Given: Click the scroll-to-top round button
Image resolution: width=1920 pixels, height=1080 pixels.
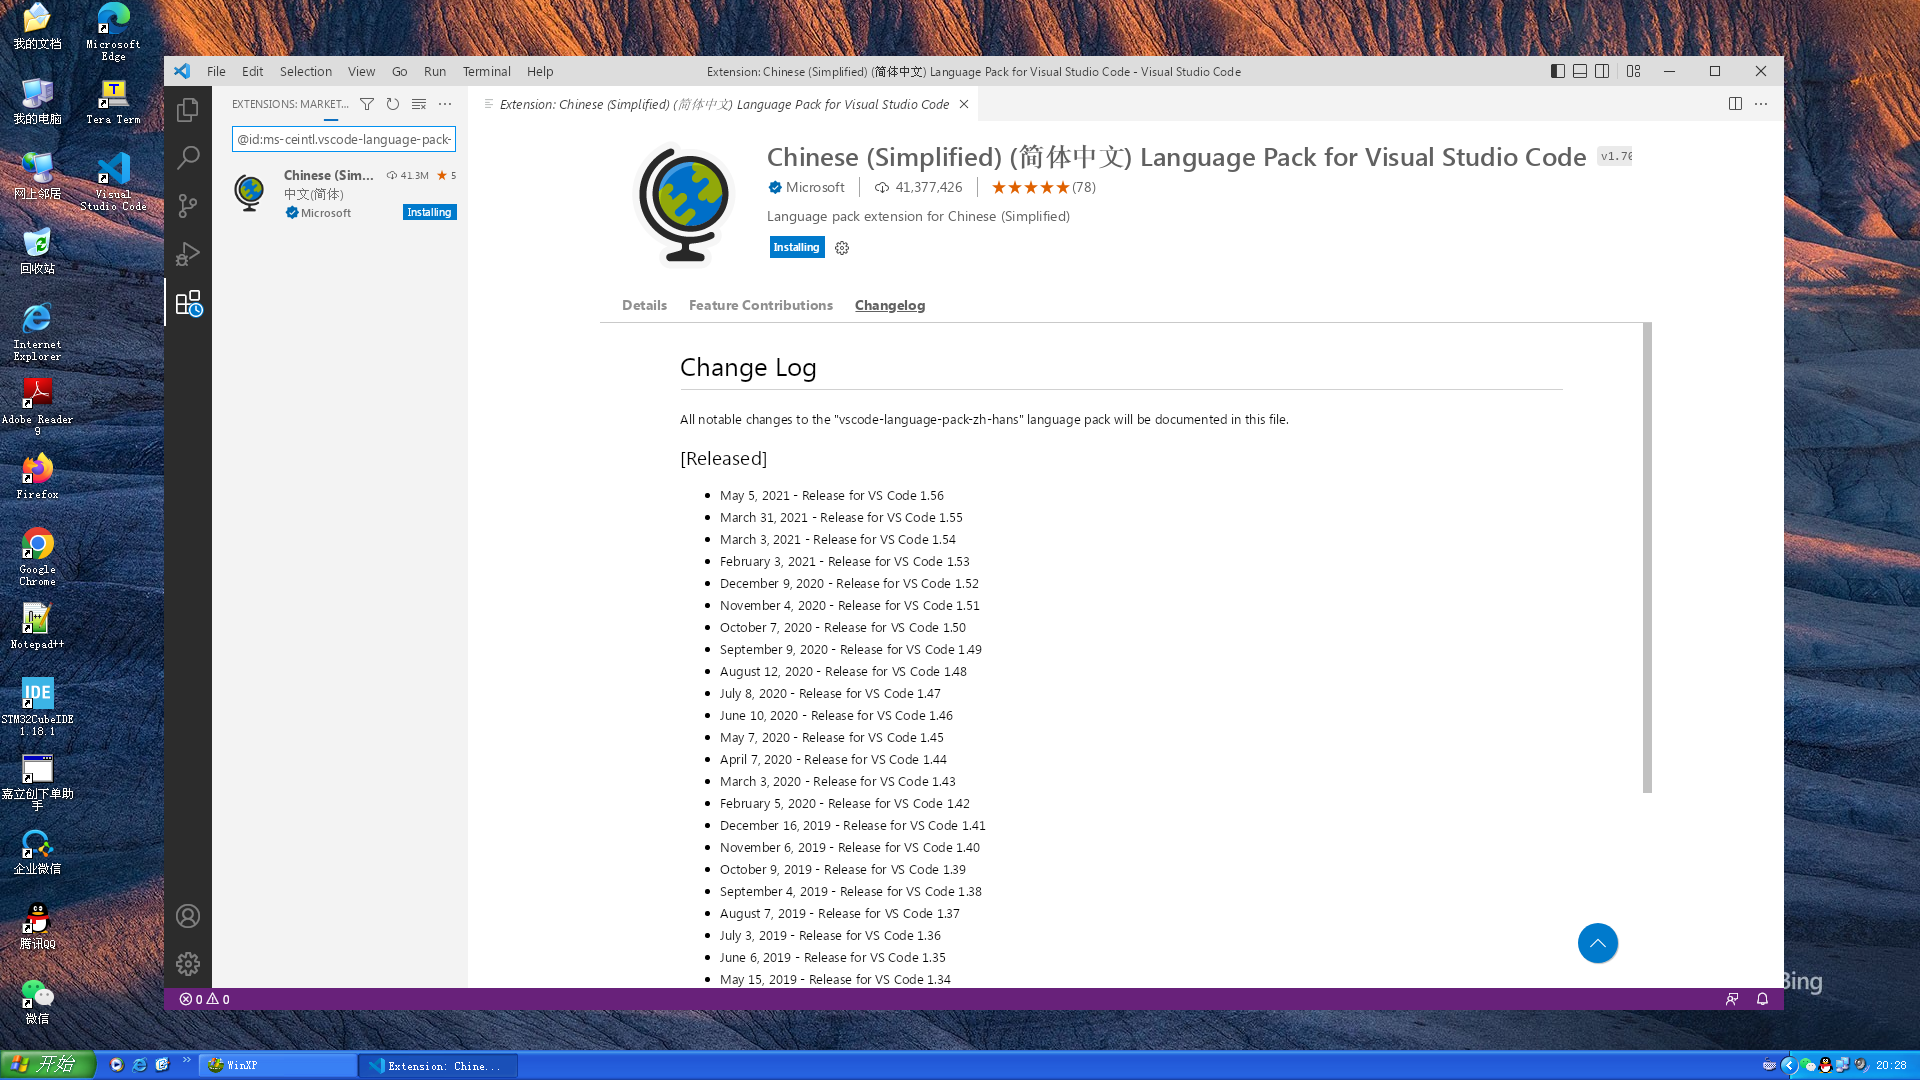Looking at the screenshot, I should click(1598, 943).
